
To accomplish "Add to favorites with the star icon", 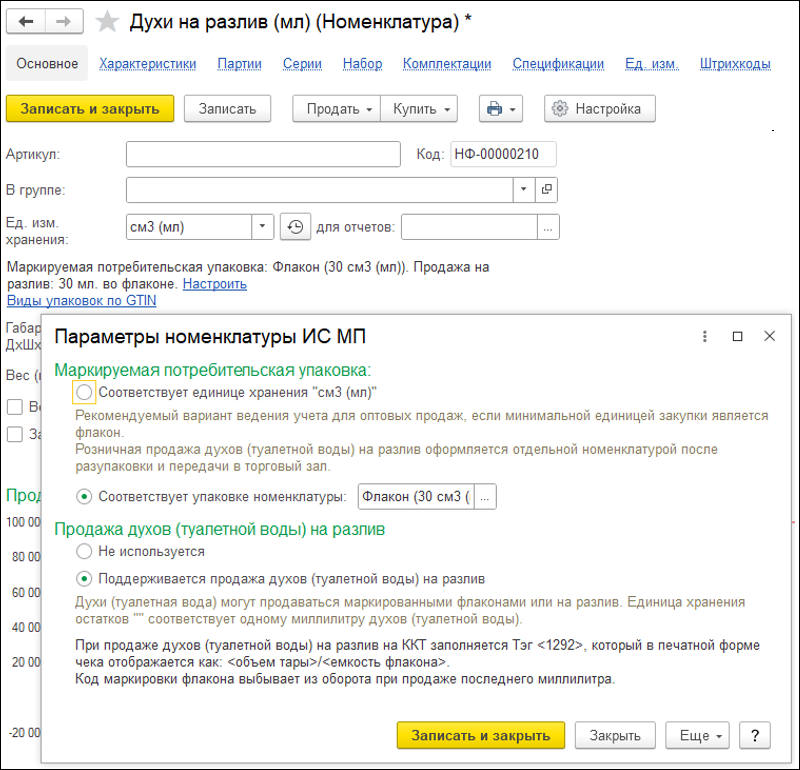I will point(107,21).
